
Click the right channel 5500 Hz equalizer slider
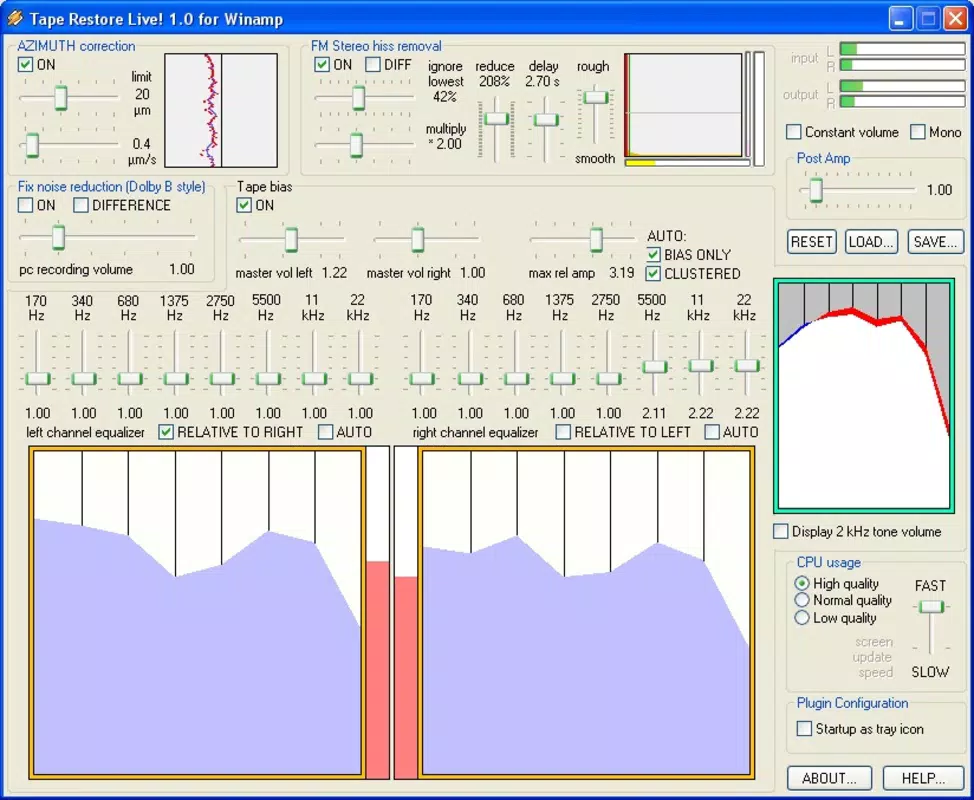coord(654,366)
